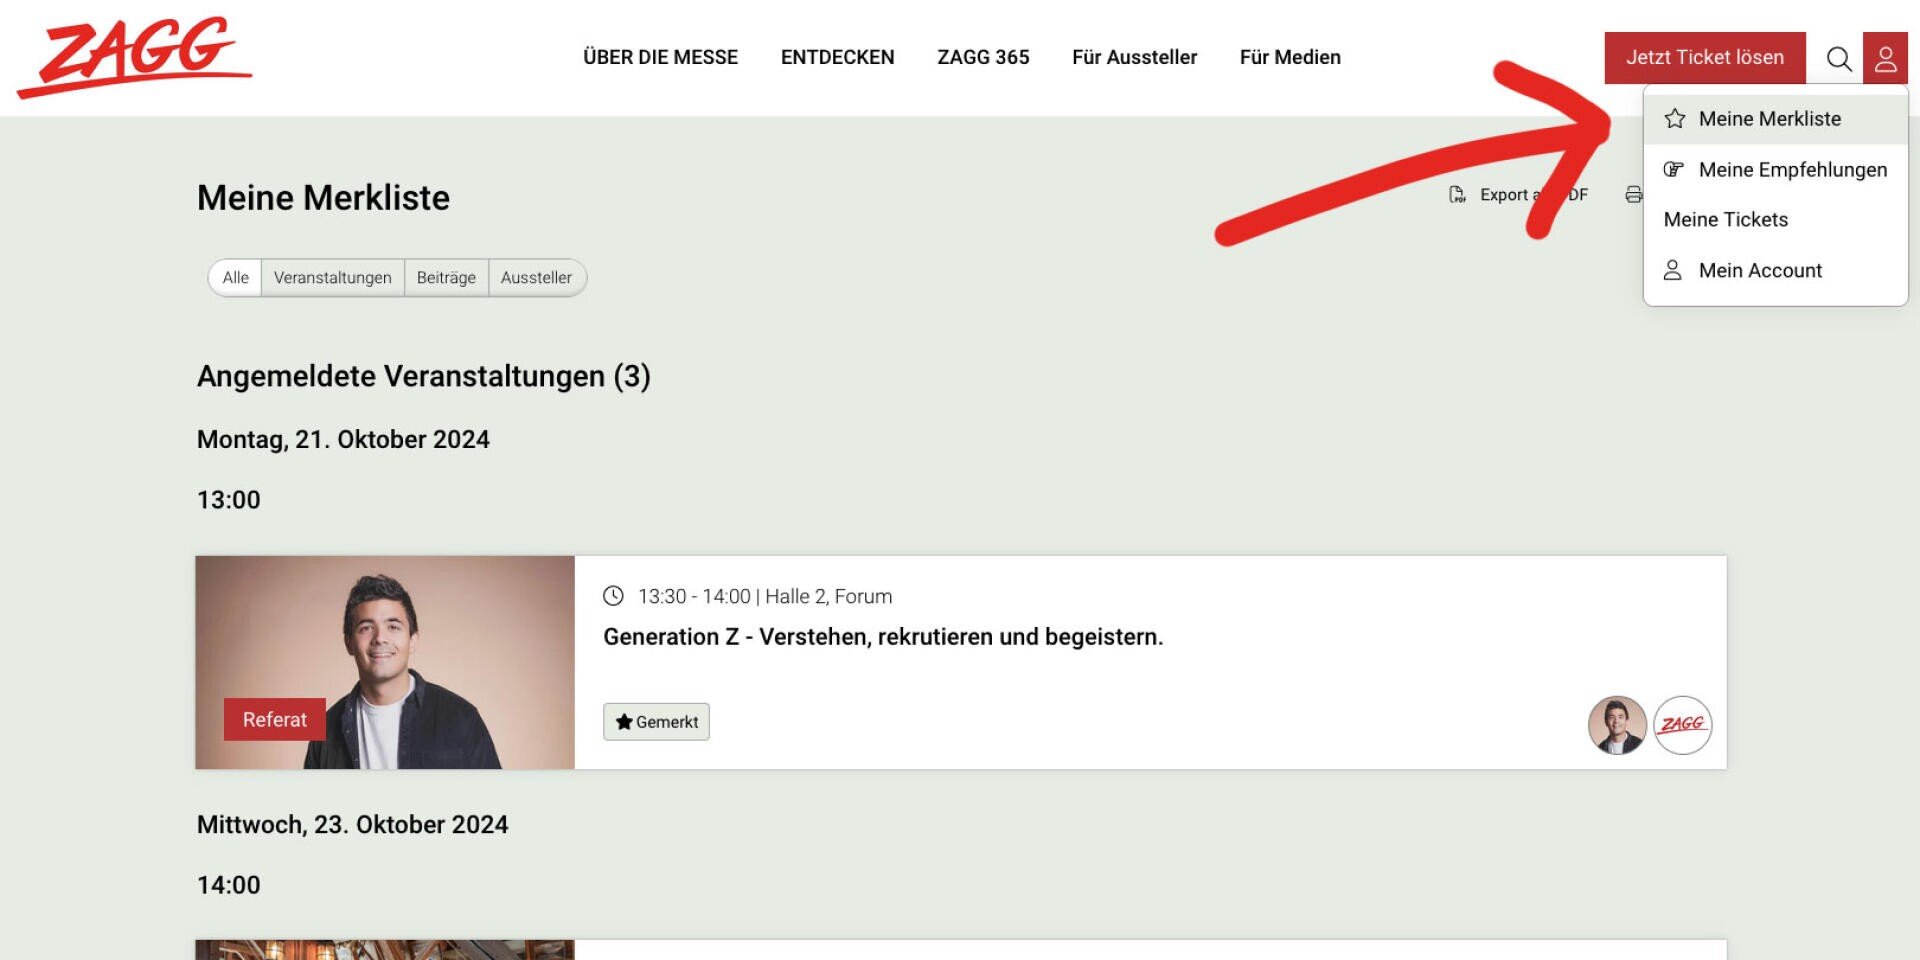Click the print icon beside Export
The height and width of the screenshot is (960, 1920).
1632,195
